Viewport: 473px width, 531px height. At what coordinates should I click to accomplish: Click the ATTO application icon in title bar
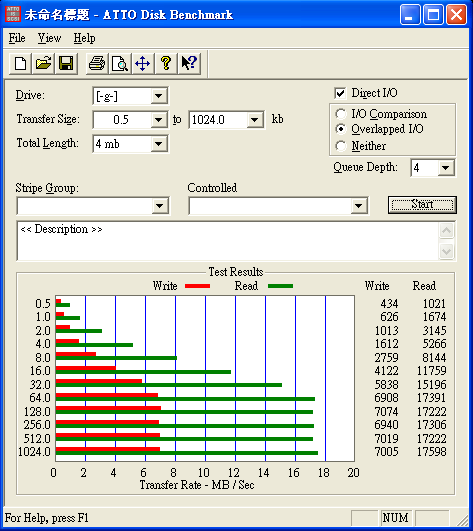pyautogui.click(x=13, y=14)
